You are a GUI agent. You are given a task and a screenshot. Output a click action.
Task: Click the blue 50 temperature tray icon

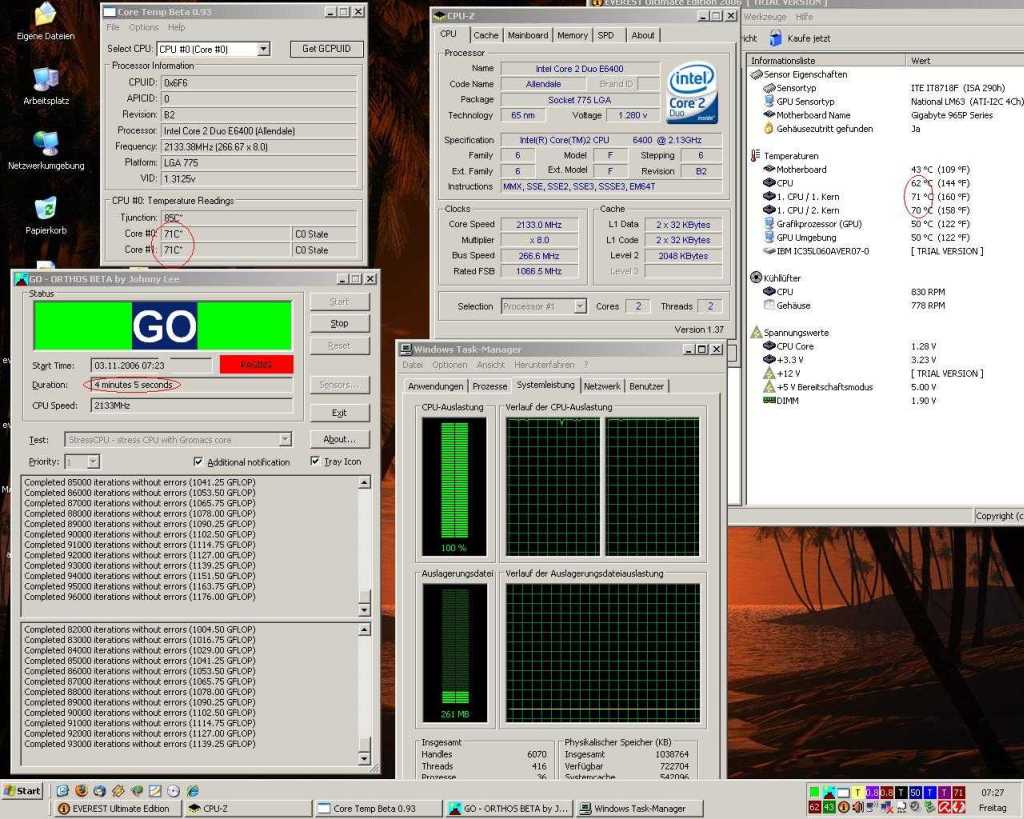pos(916,792)
